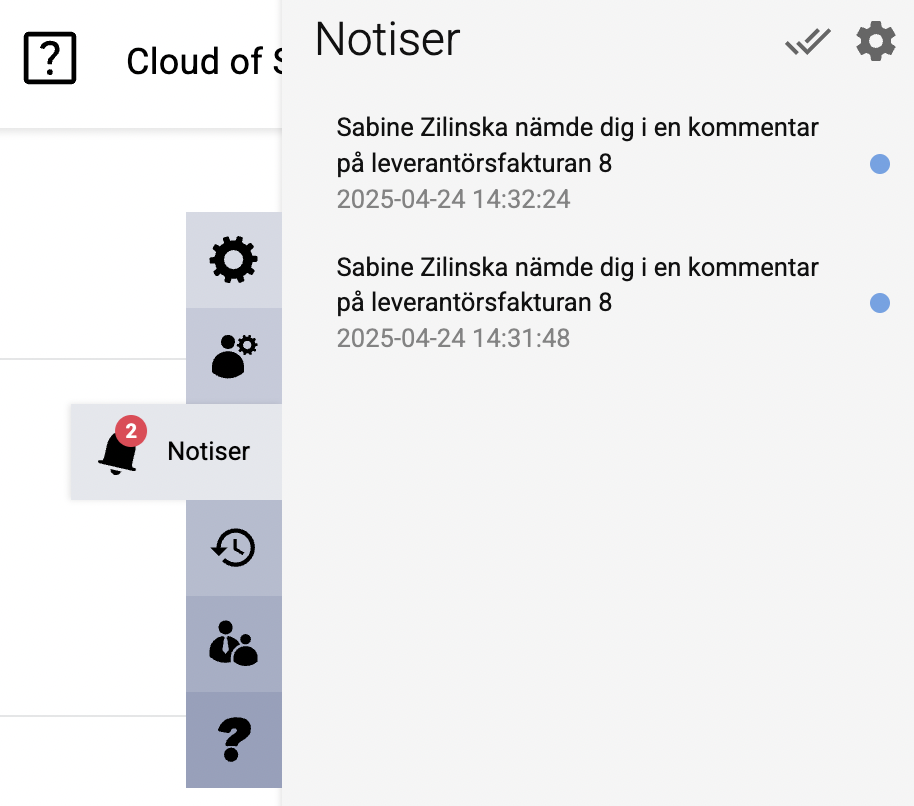Click the app logo in top left corner
This screenshot has width=914, height=806.
[x=50, y=57]
